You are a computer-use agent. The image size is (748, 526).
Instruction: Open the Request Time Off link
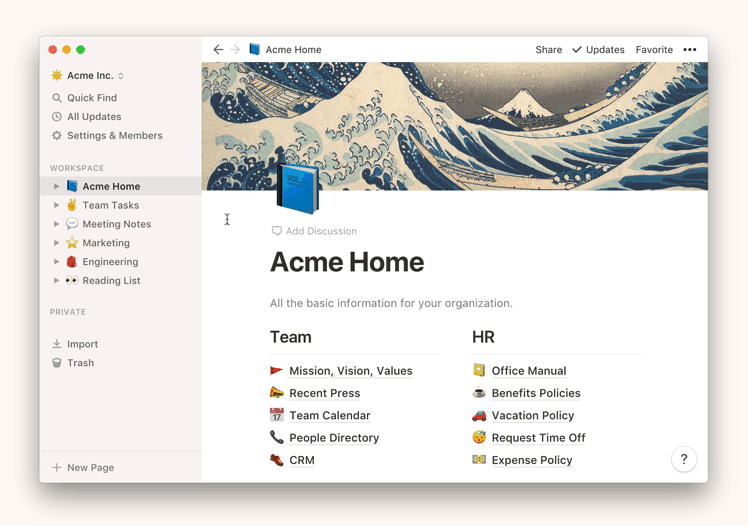coord(538,438)
